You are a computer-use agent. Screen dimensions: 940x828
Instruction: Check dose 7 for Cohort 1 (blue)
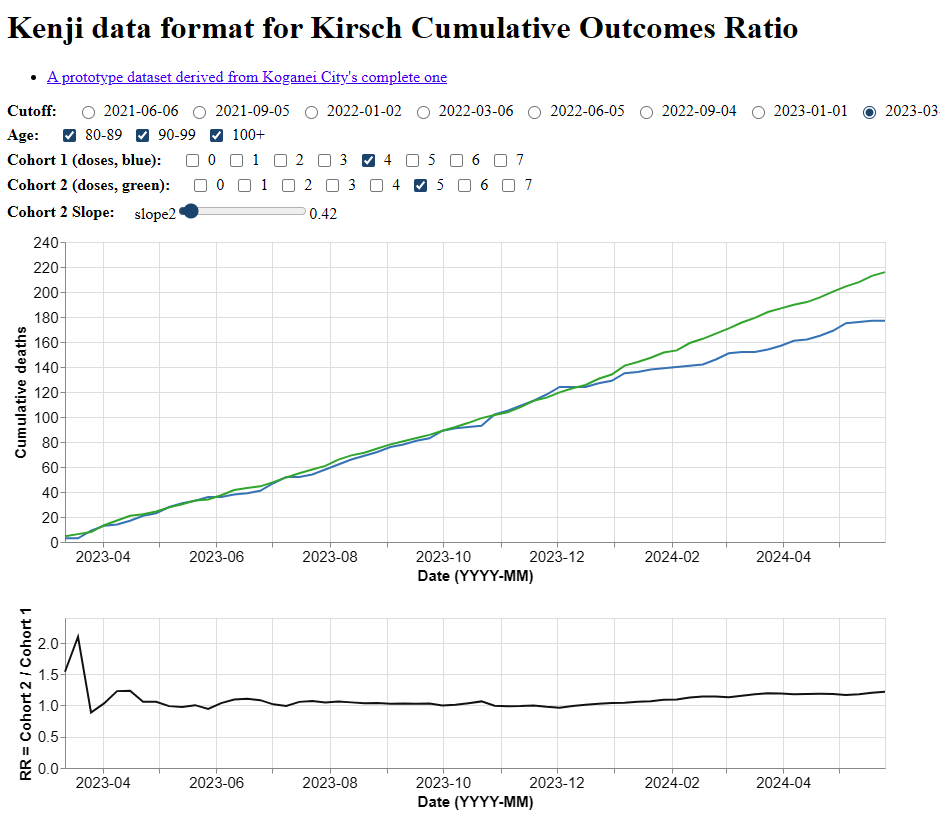pyautogui.click(x=501, y=161)
